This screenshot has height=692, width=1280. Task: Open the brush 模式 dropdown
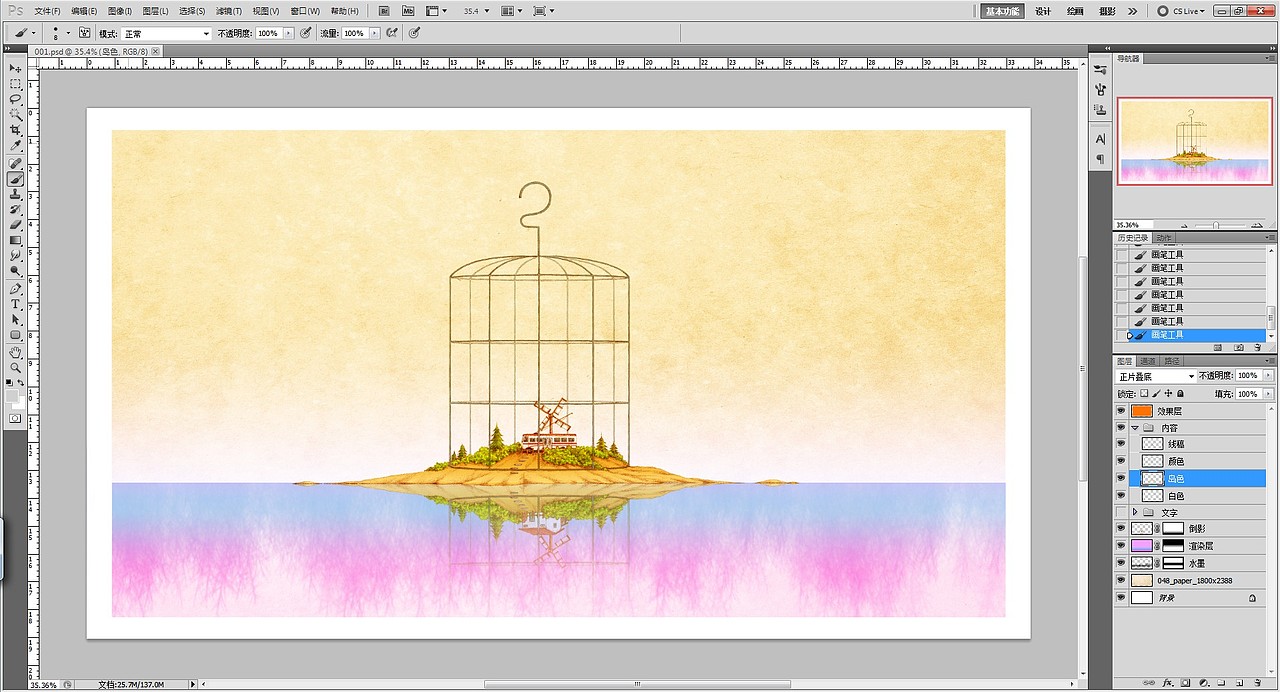click(x=166, y=33)
